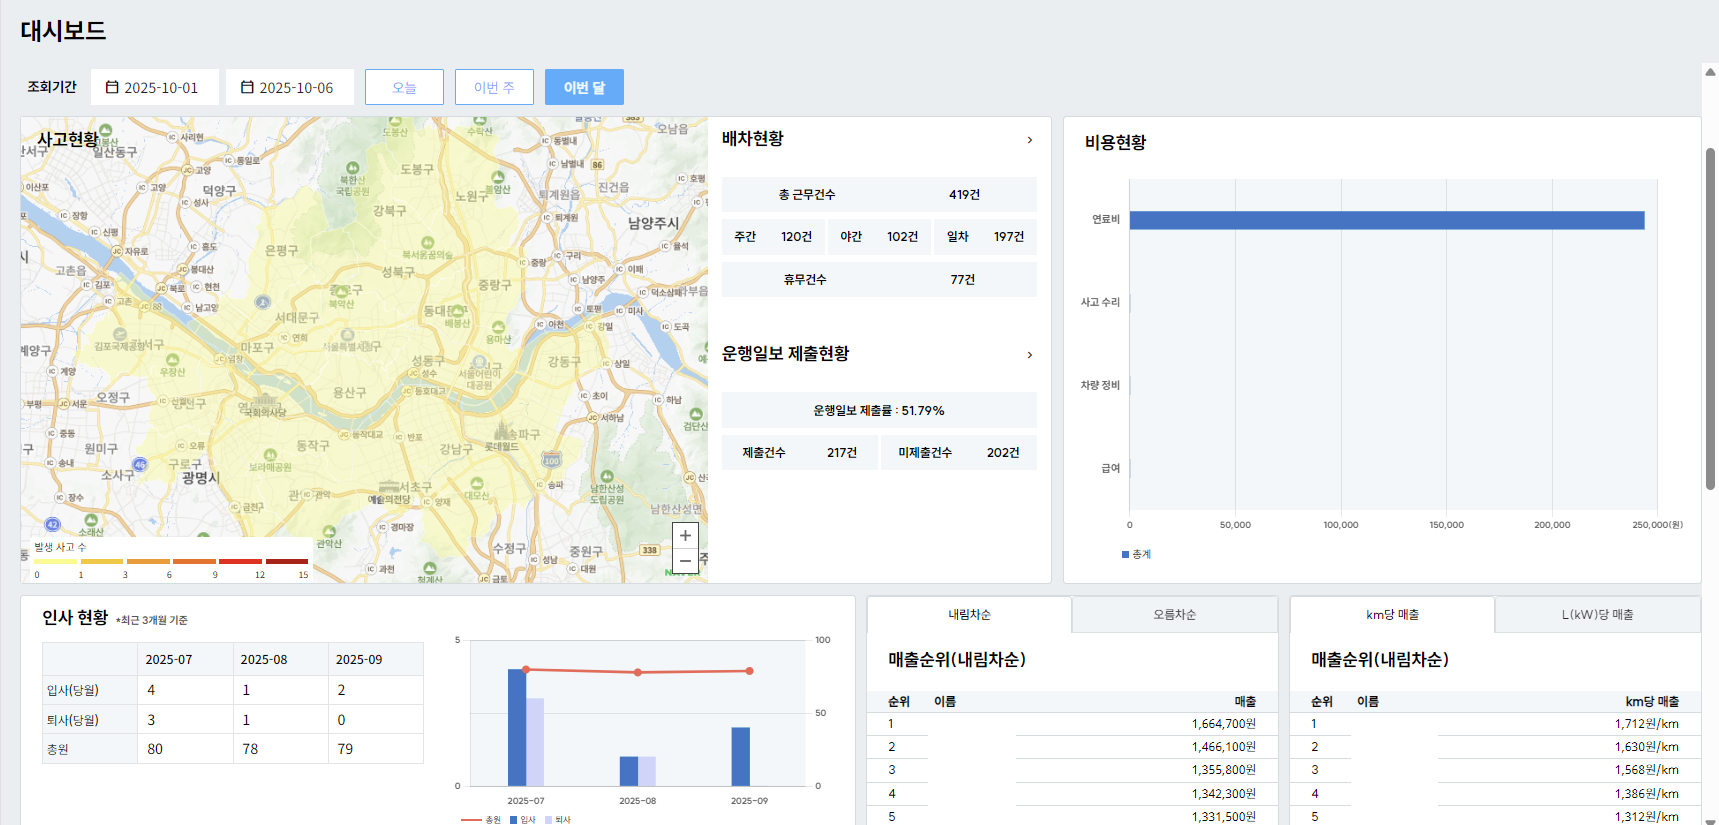Click the blue 총계 legend square under the cost chart
Image resolution: width=1719 pixels, height=825 pixels.
coord(1125,554)
